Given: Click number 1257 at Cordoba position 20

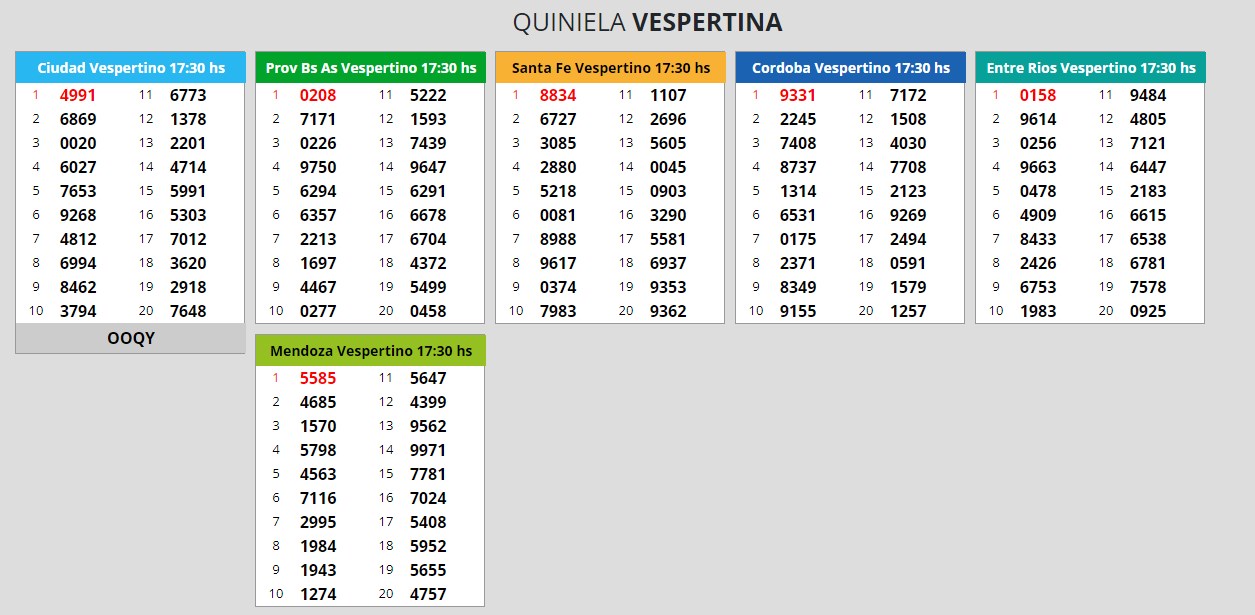Looking at the screenshot, I should (908, 311).
